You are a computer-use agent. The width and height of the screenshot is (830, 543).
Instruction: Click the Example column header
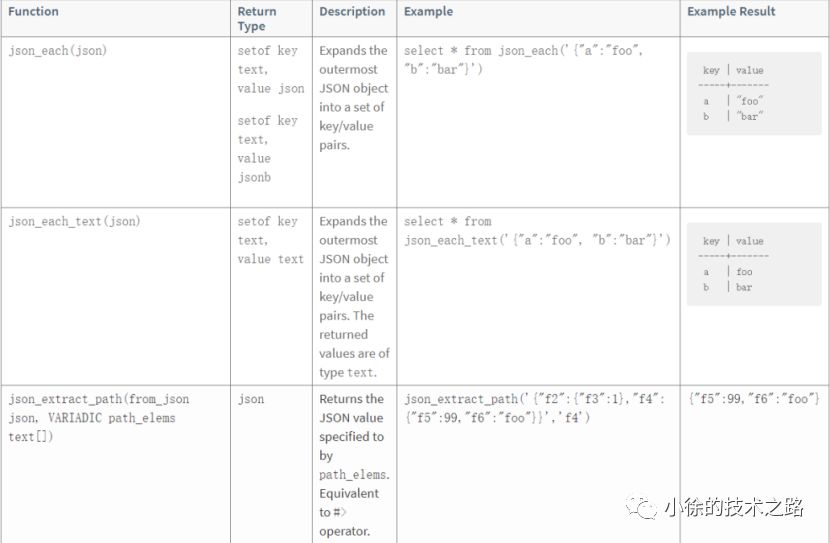[x=428, y=12]
